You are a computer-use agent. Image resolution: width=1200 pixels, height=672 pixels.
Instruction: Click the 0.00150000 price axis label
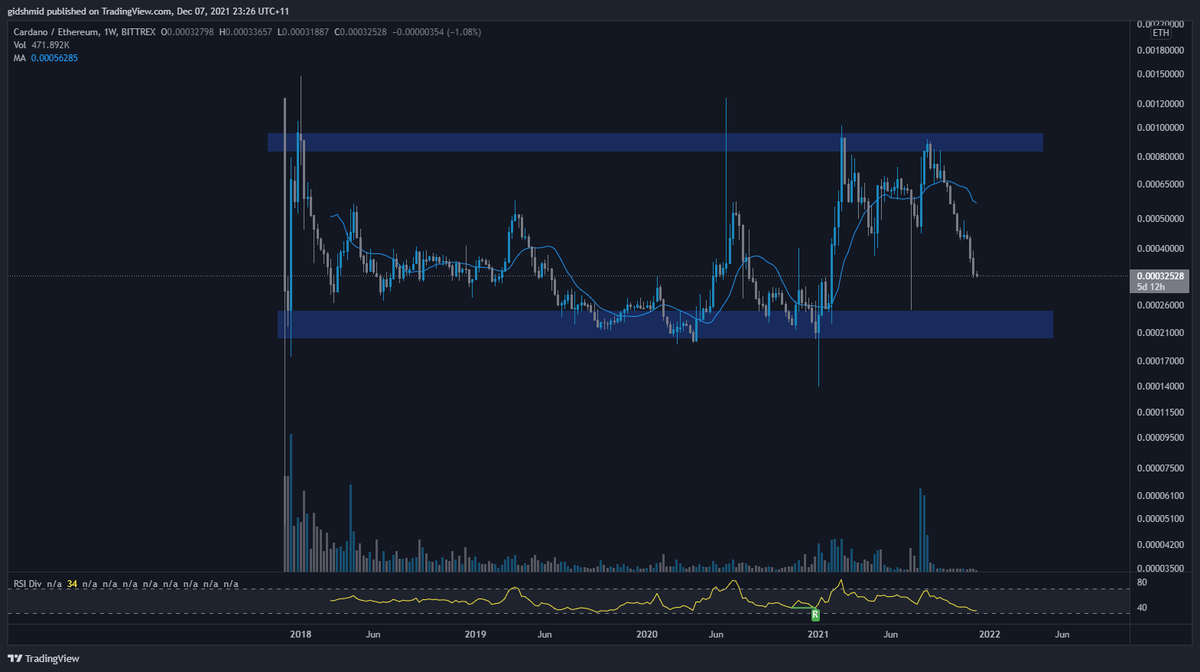[x=1160, y=74]
